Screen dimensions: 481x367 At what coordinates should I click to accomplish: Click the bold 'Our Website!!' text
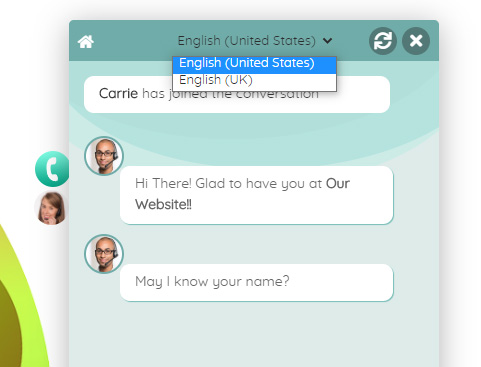[242, 194]
